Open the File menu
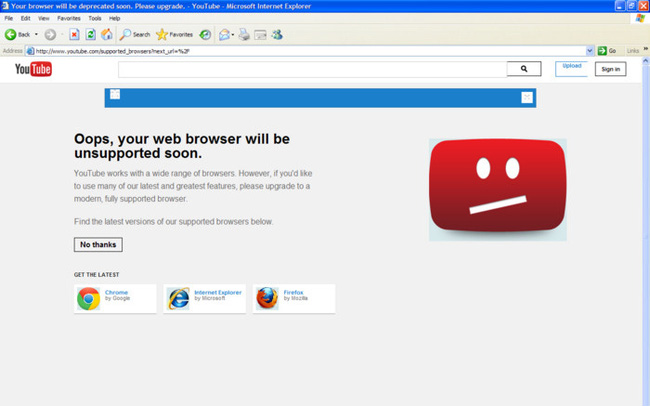 pyautogui.click(x=9, y=18)
